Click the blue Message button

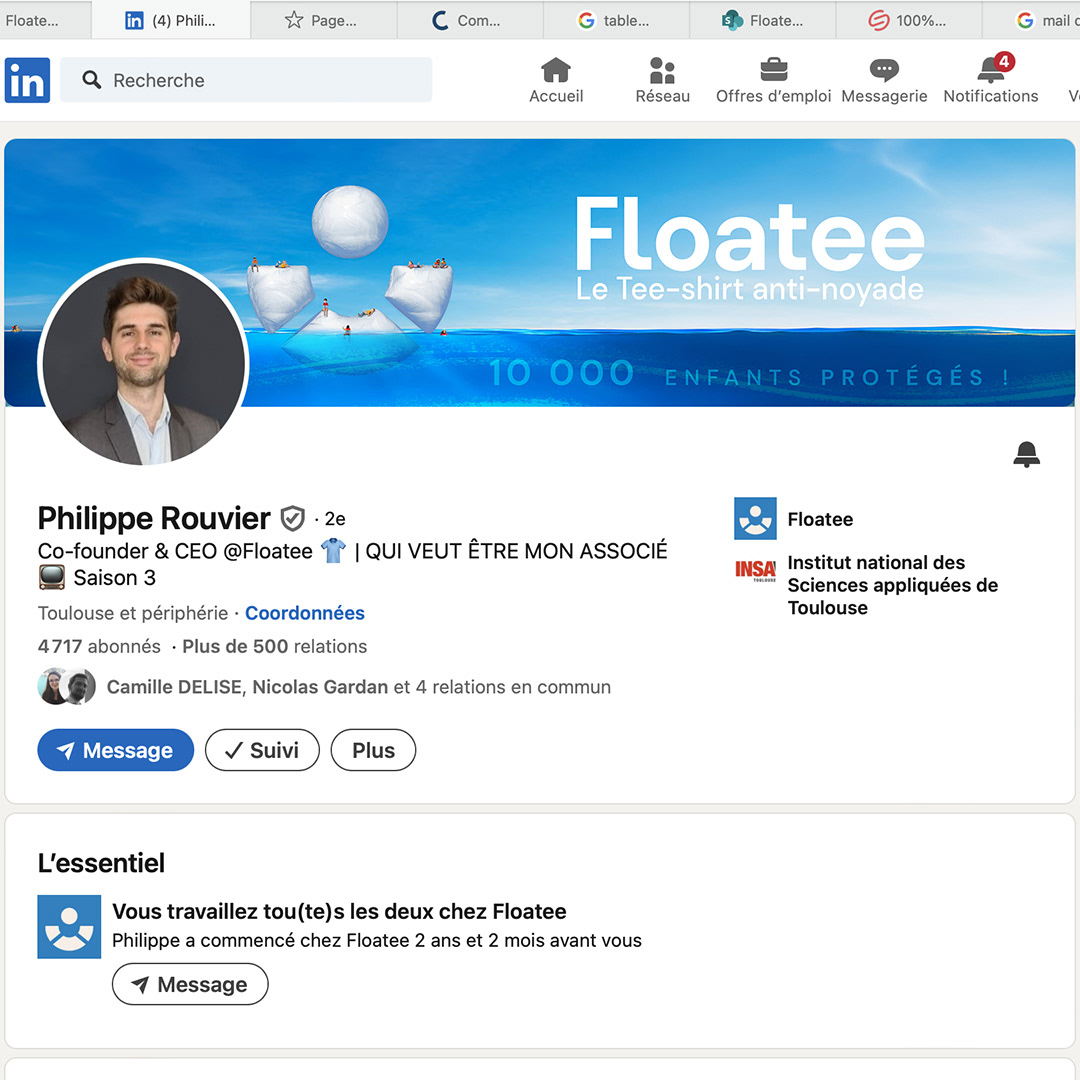(x=116, y=750)
